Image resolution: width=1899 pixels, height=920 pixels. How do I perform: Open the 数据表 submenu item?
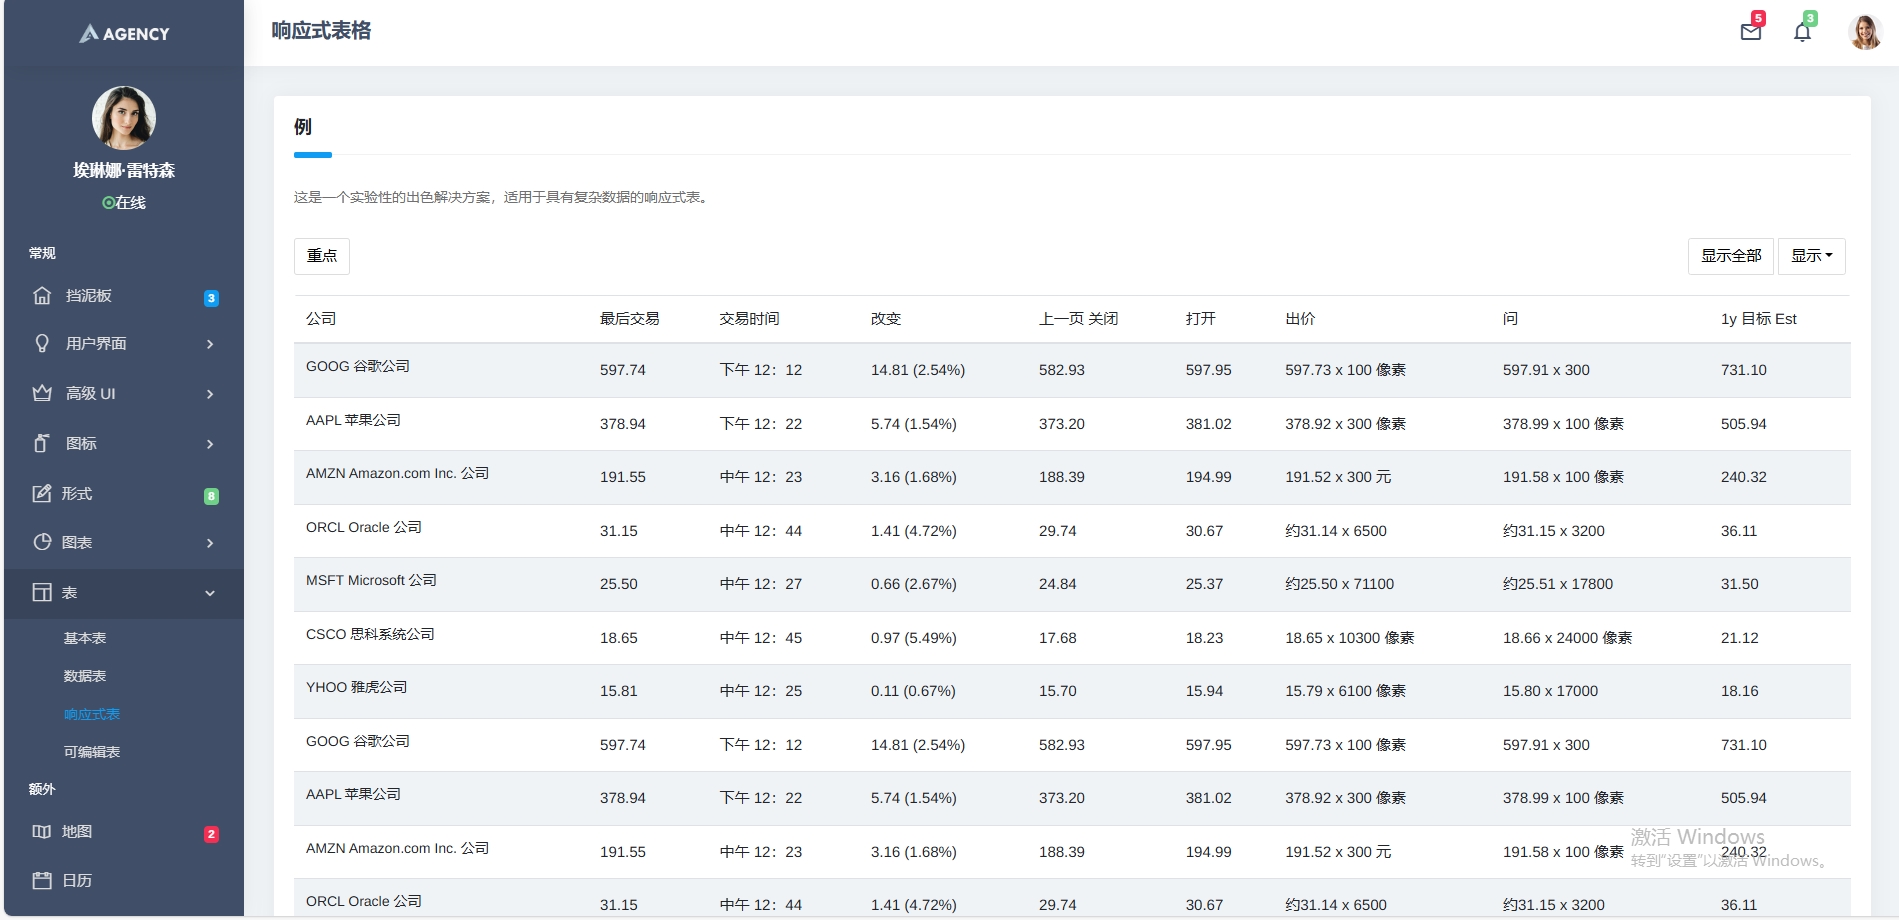pos(85,676)
